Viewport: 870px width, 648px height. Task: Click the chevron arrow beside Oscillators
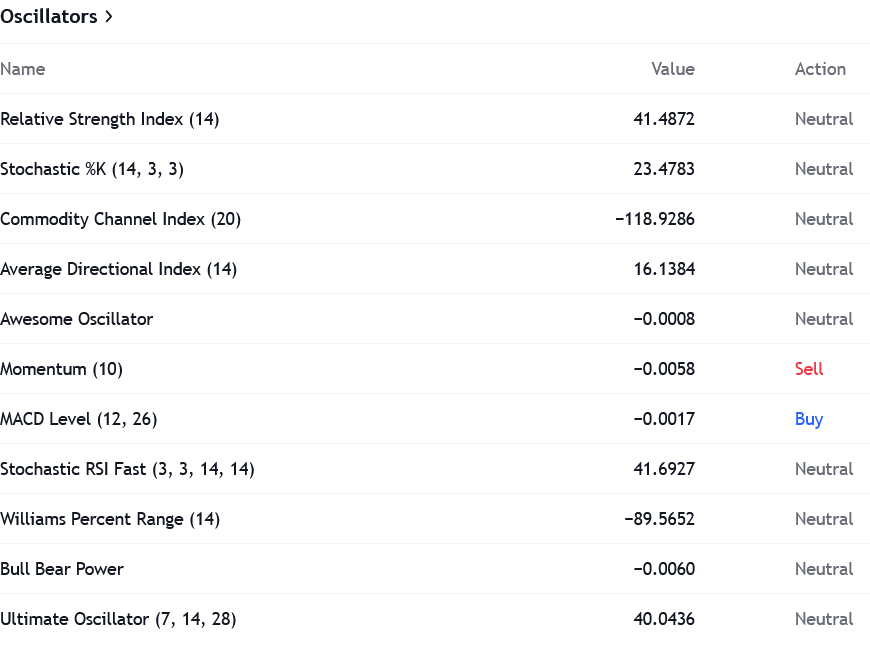(x=109, y=17)
